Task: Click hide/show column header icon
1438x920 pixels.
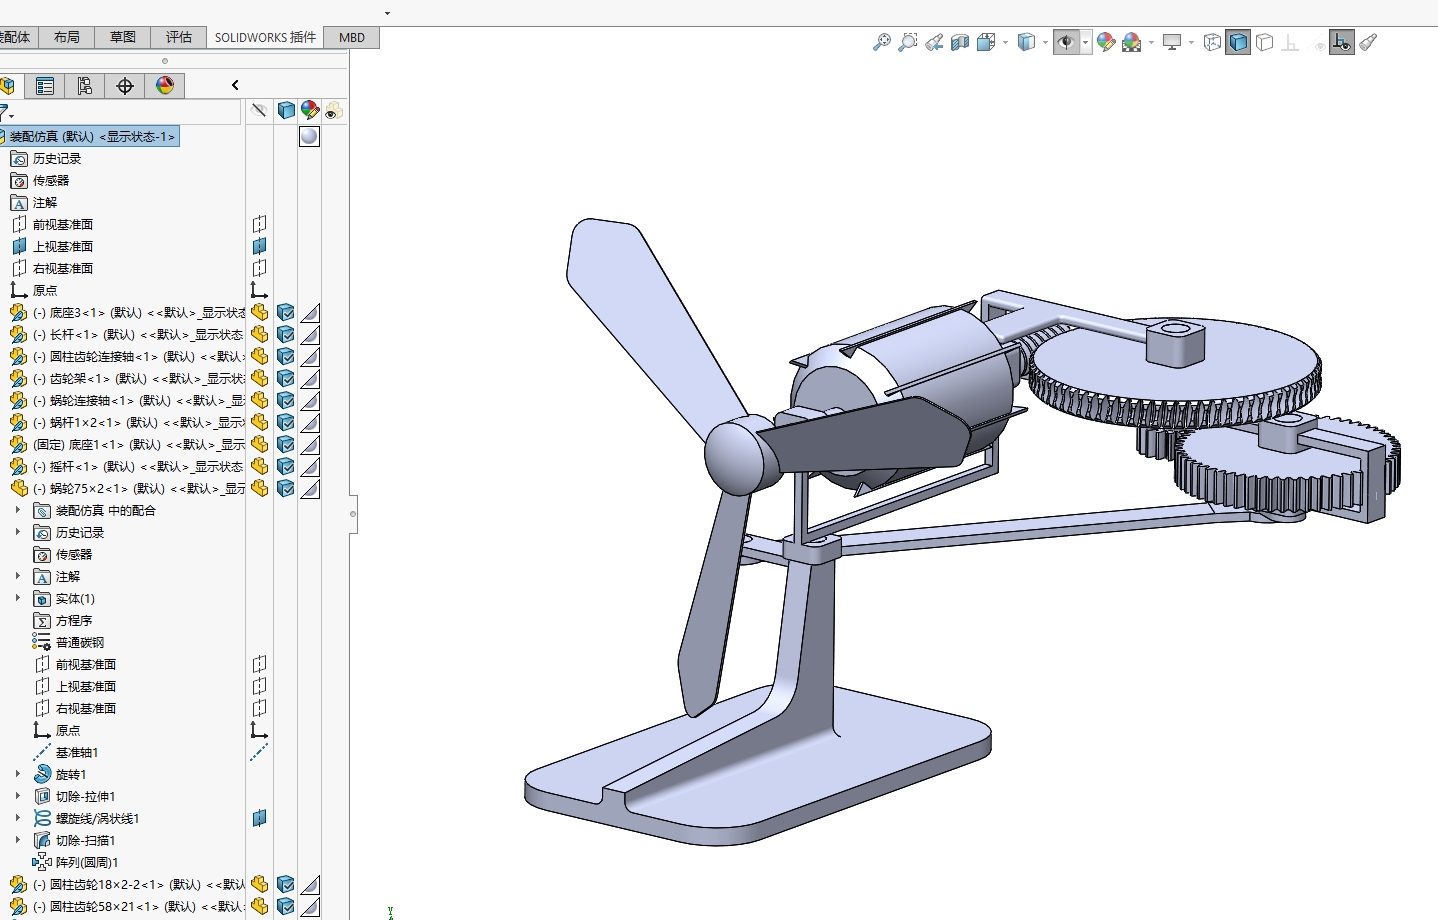Action: coord(259,110)
